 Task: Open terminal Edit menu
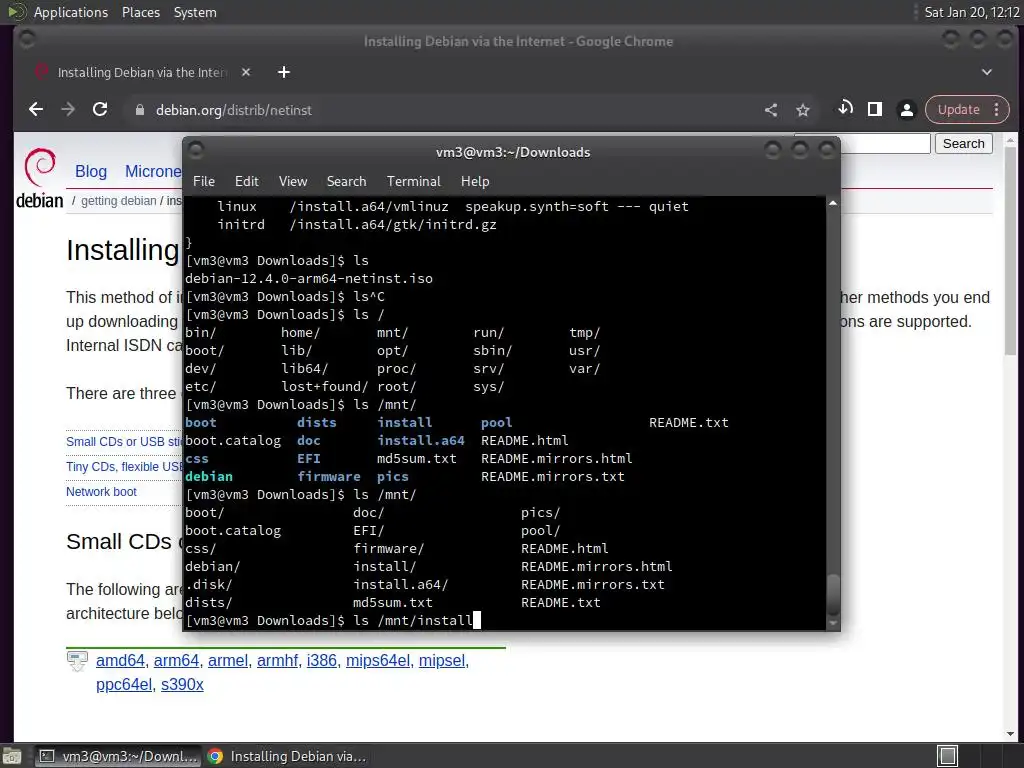coord(246,181)
